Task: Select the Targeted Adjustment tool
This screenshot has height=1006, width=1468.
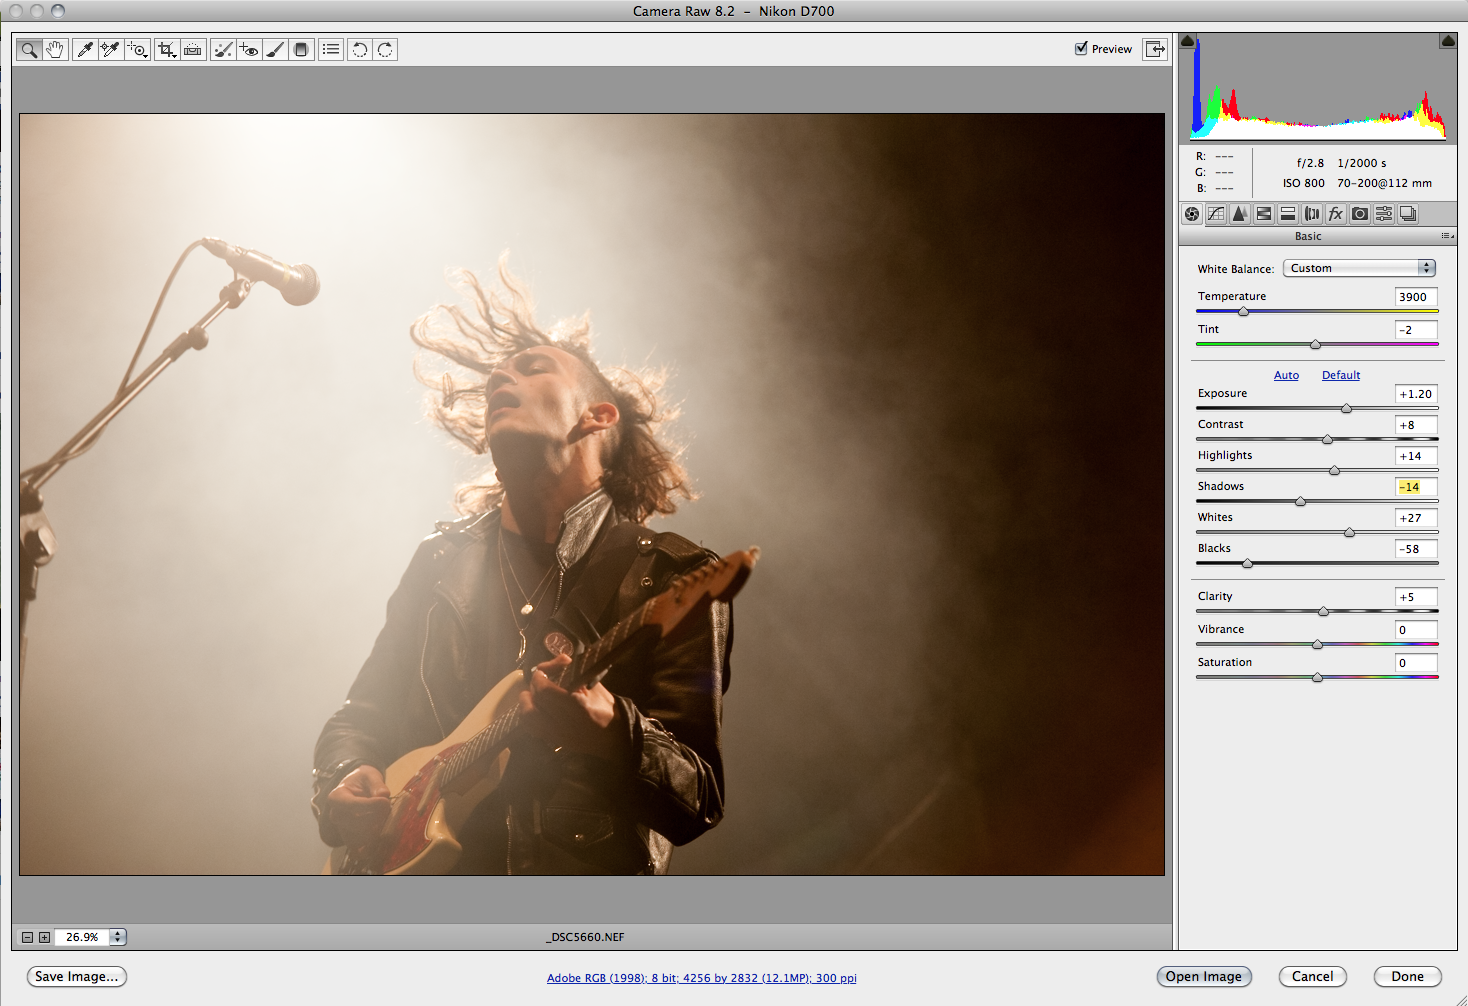Action: [138, 49]
